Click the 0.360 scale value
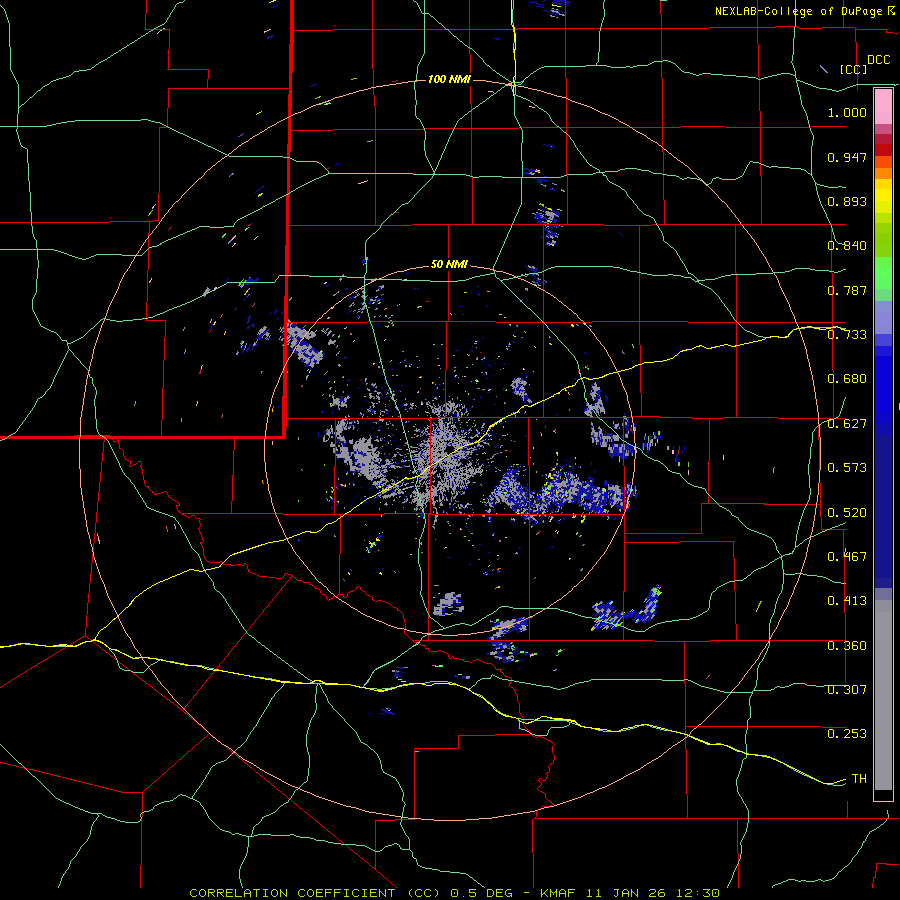 tap(847, 646)
